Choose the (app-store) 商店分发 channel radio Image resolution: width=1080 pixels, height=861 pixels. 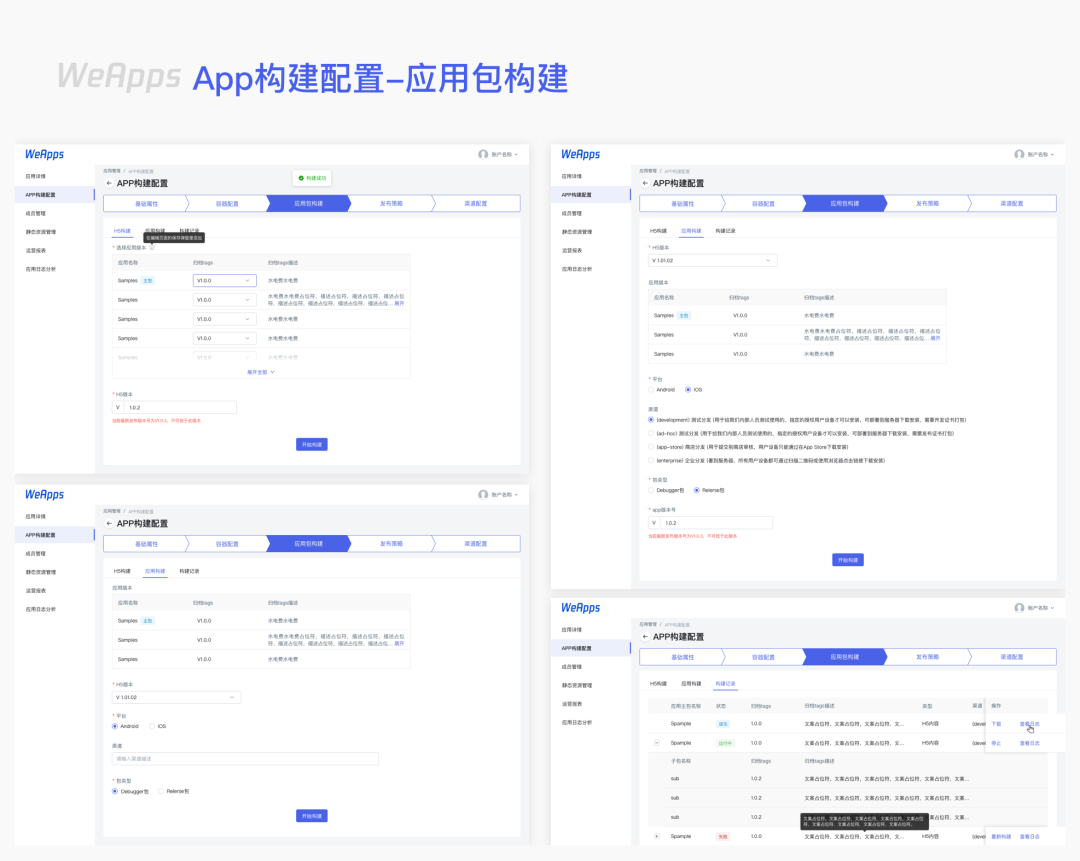651,447
